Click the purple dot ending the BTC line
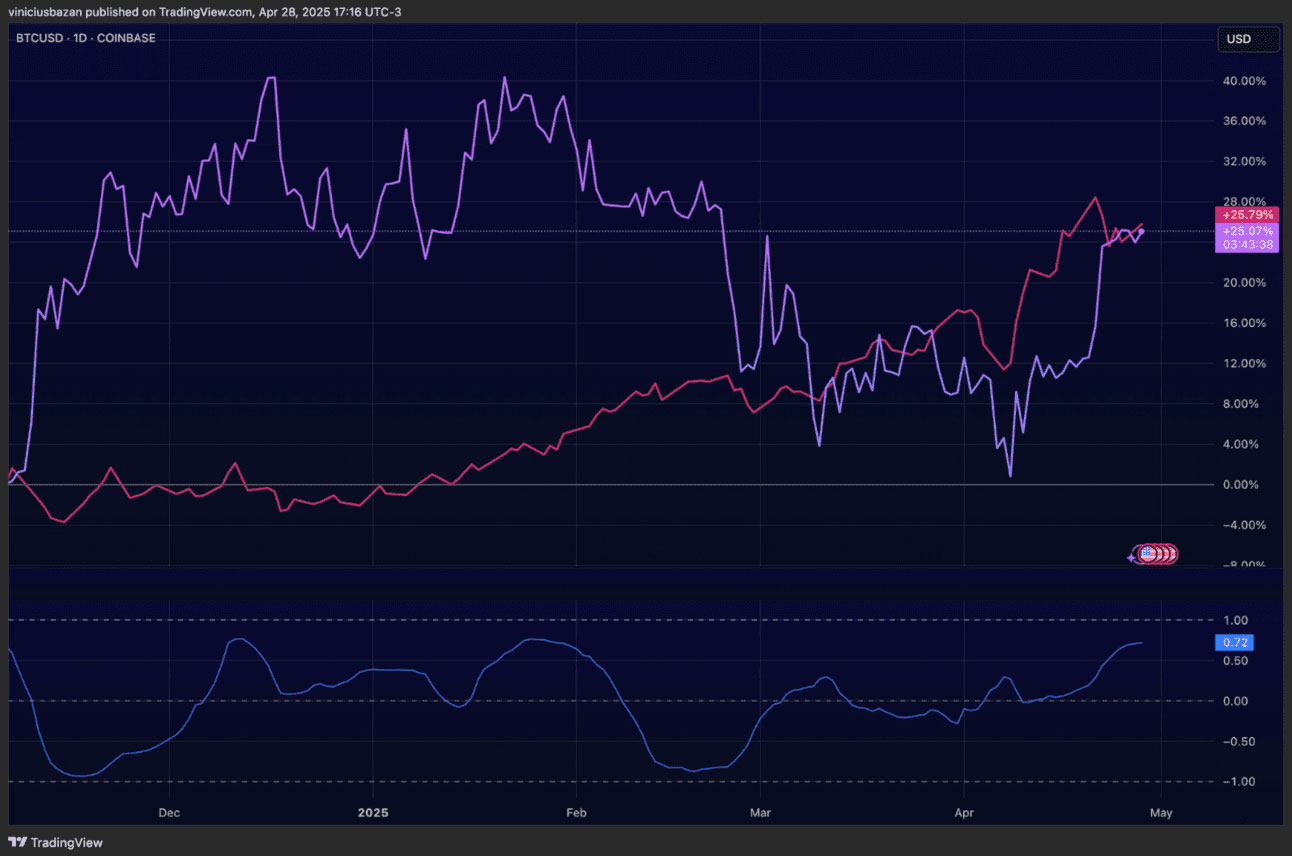1292x856 pixels. click(x=1142, y=232)
